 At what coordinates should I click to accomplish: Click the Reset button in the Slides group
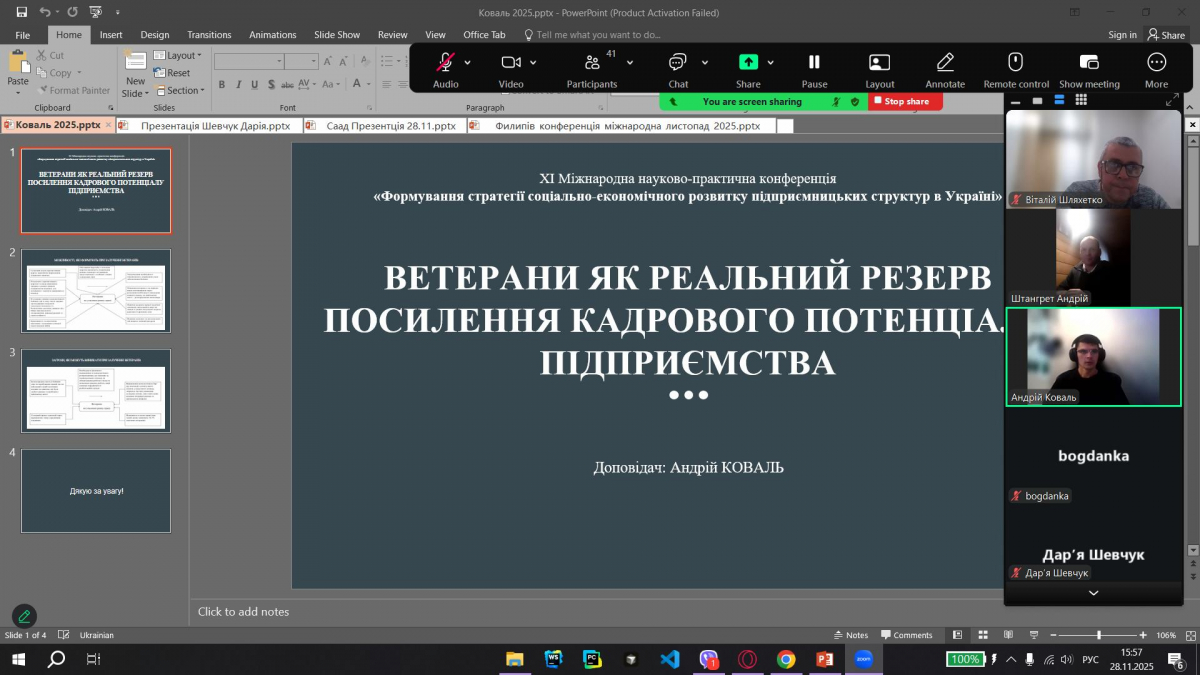click(x=178, y=74)
